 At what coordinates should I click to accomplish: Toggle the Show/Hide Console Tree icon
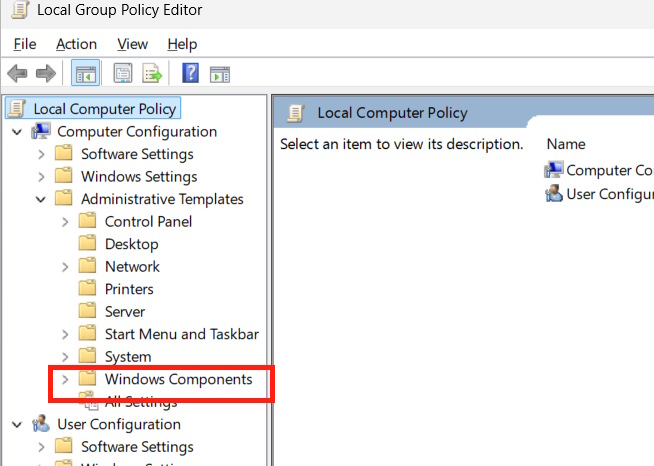(86, 74)
